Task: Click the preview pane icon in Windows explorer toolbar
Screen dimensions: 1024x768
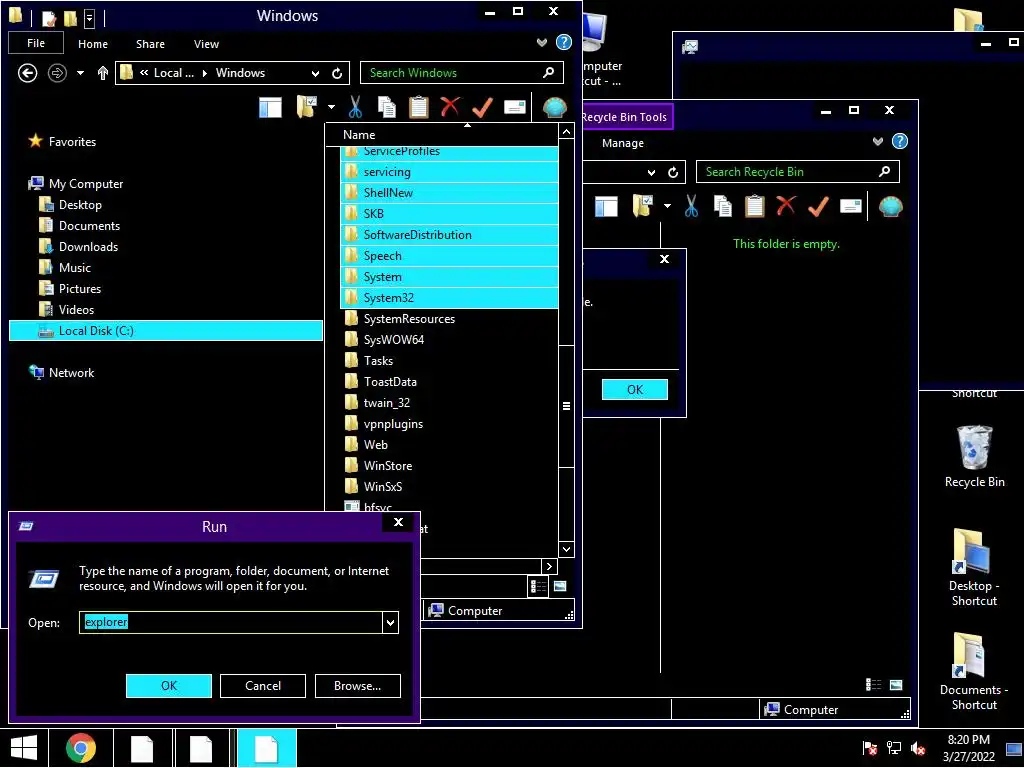Action: [x=270, y=107]
